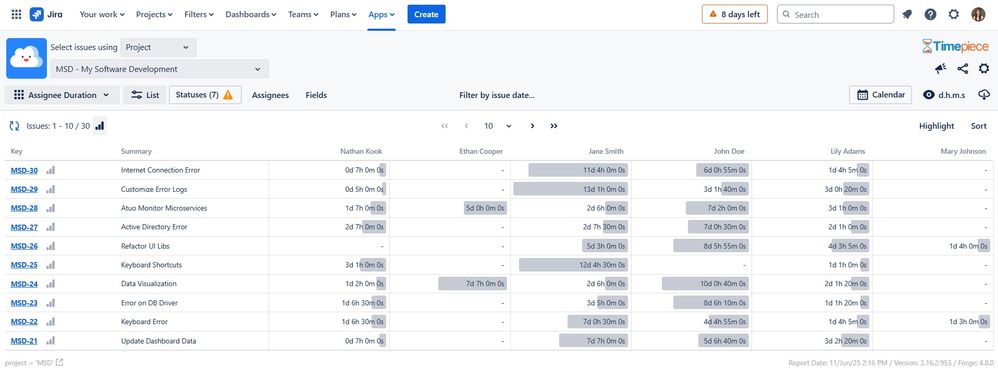This screenshot has height=369, width=998.
Task: Click the announcements megaphone icon
Action: (941, 69)
